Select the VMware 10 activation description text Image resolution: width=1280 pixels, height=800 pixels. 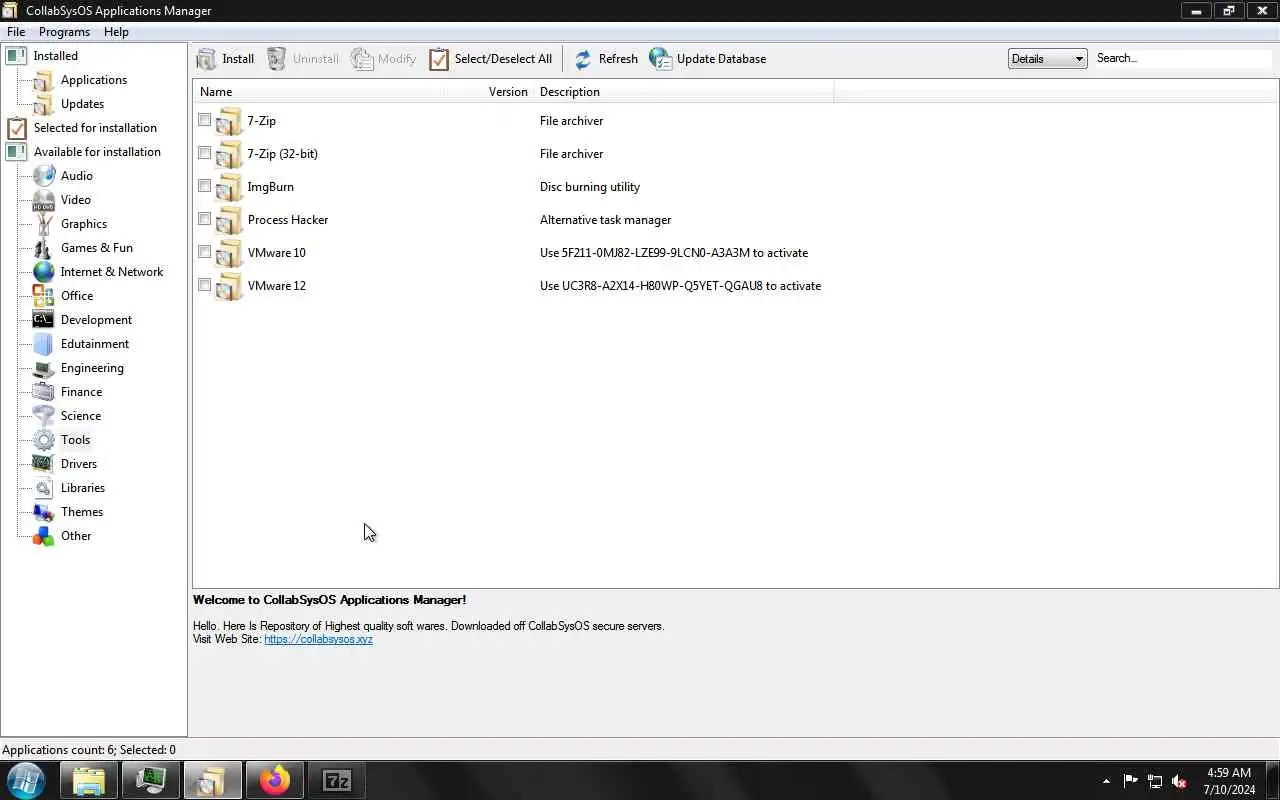click(674, 253)
